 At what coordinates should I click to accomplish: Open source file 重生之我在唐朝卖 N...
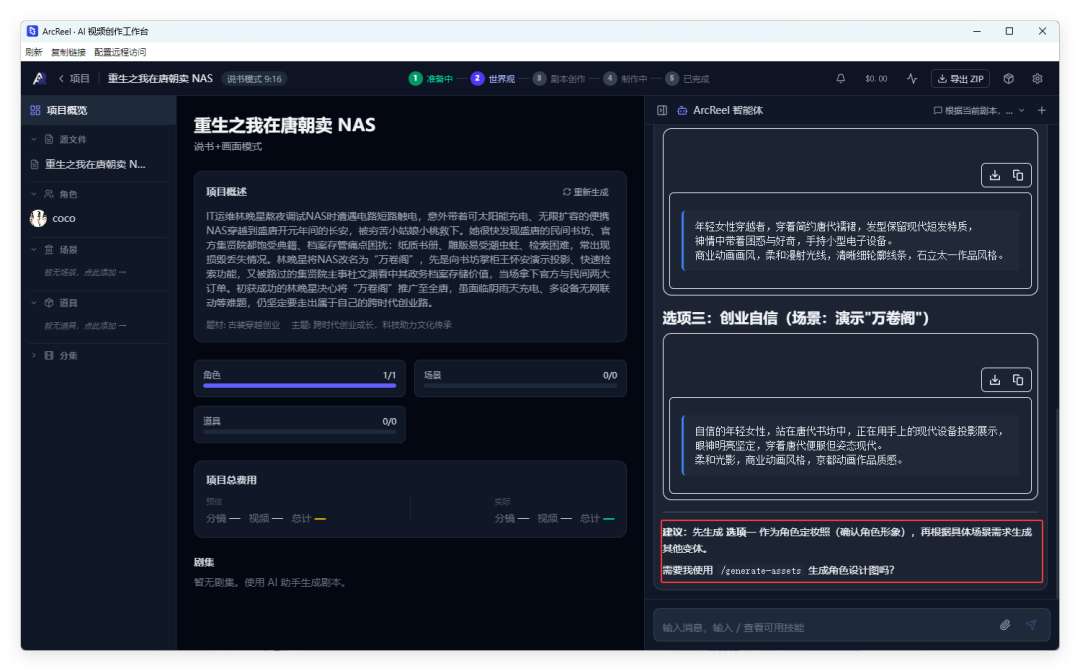click(x=95, y=164)
